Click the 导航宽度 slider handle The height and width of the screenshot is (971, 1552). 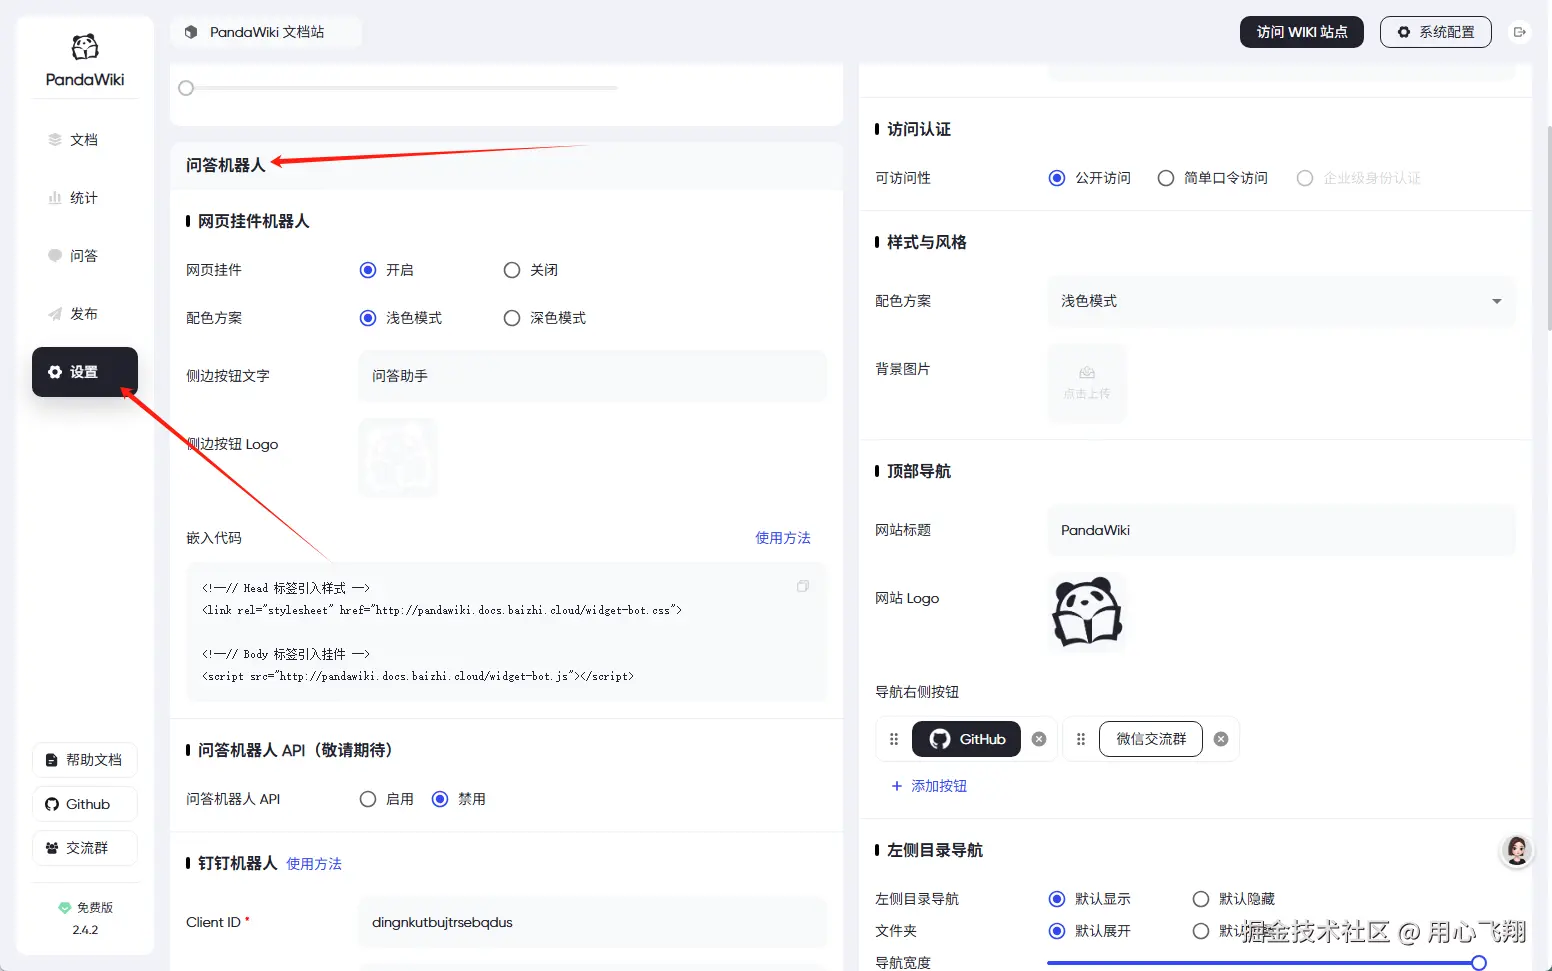[x=1479, y=963]
